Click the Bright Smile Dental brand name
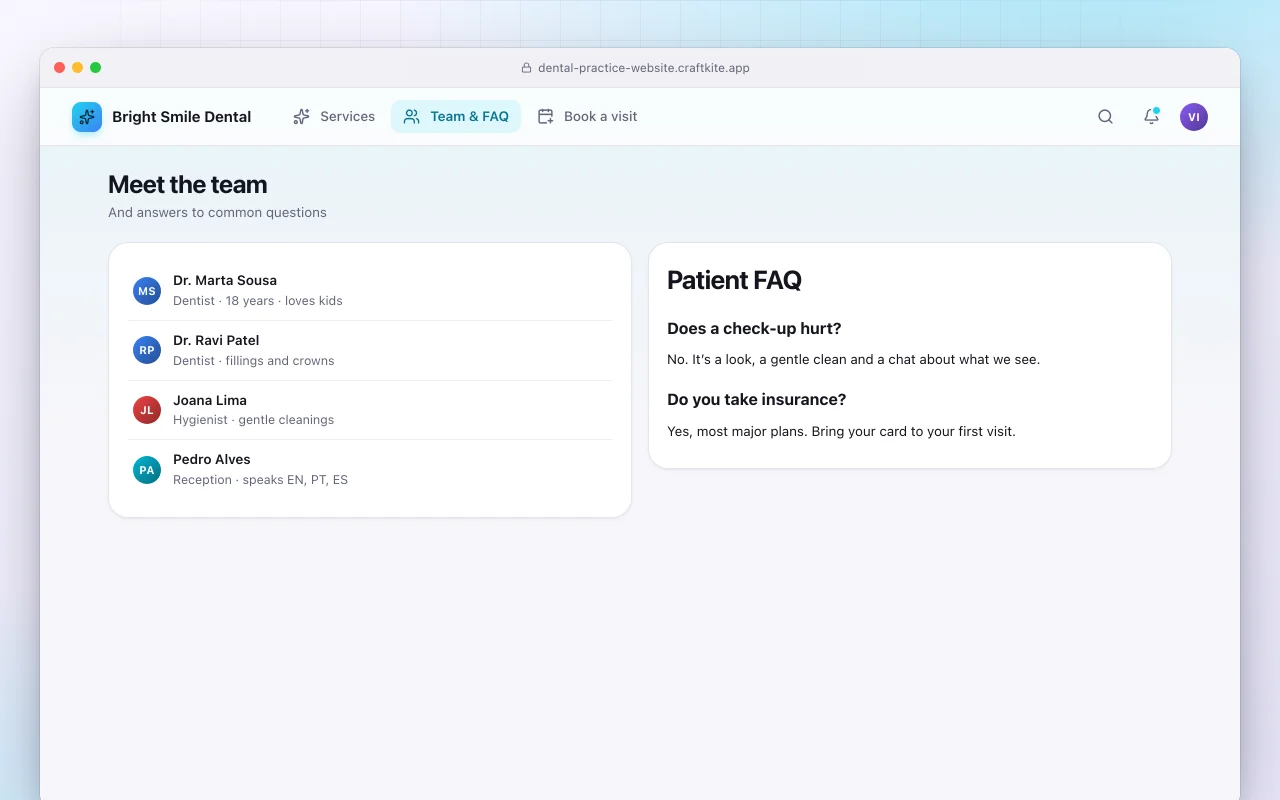1280x800 pixels. pyautogui.click(x=181, y=117)
